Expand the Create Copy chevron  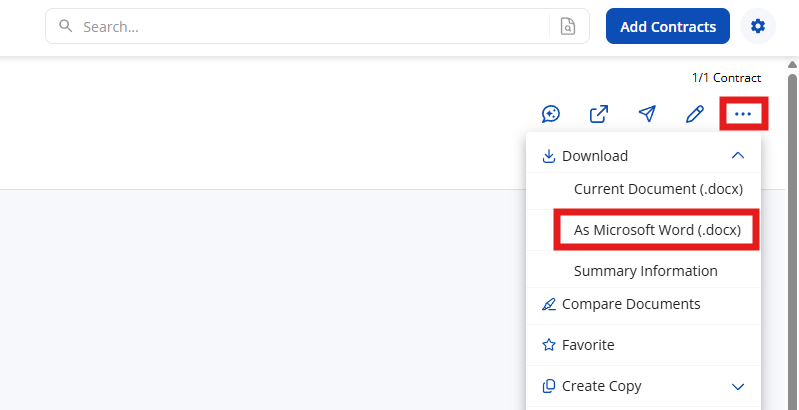(738, 386)
